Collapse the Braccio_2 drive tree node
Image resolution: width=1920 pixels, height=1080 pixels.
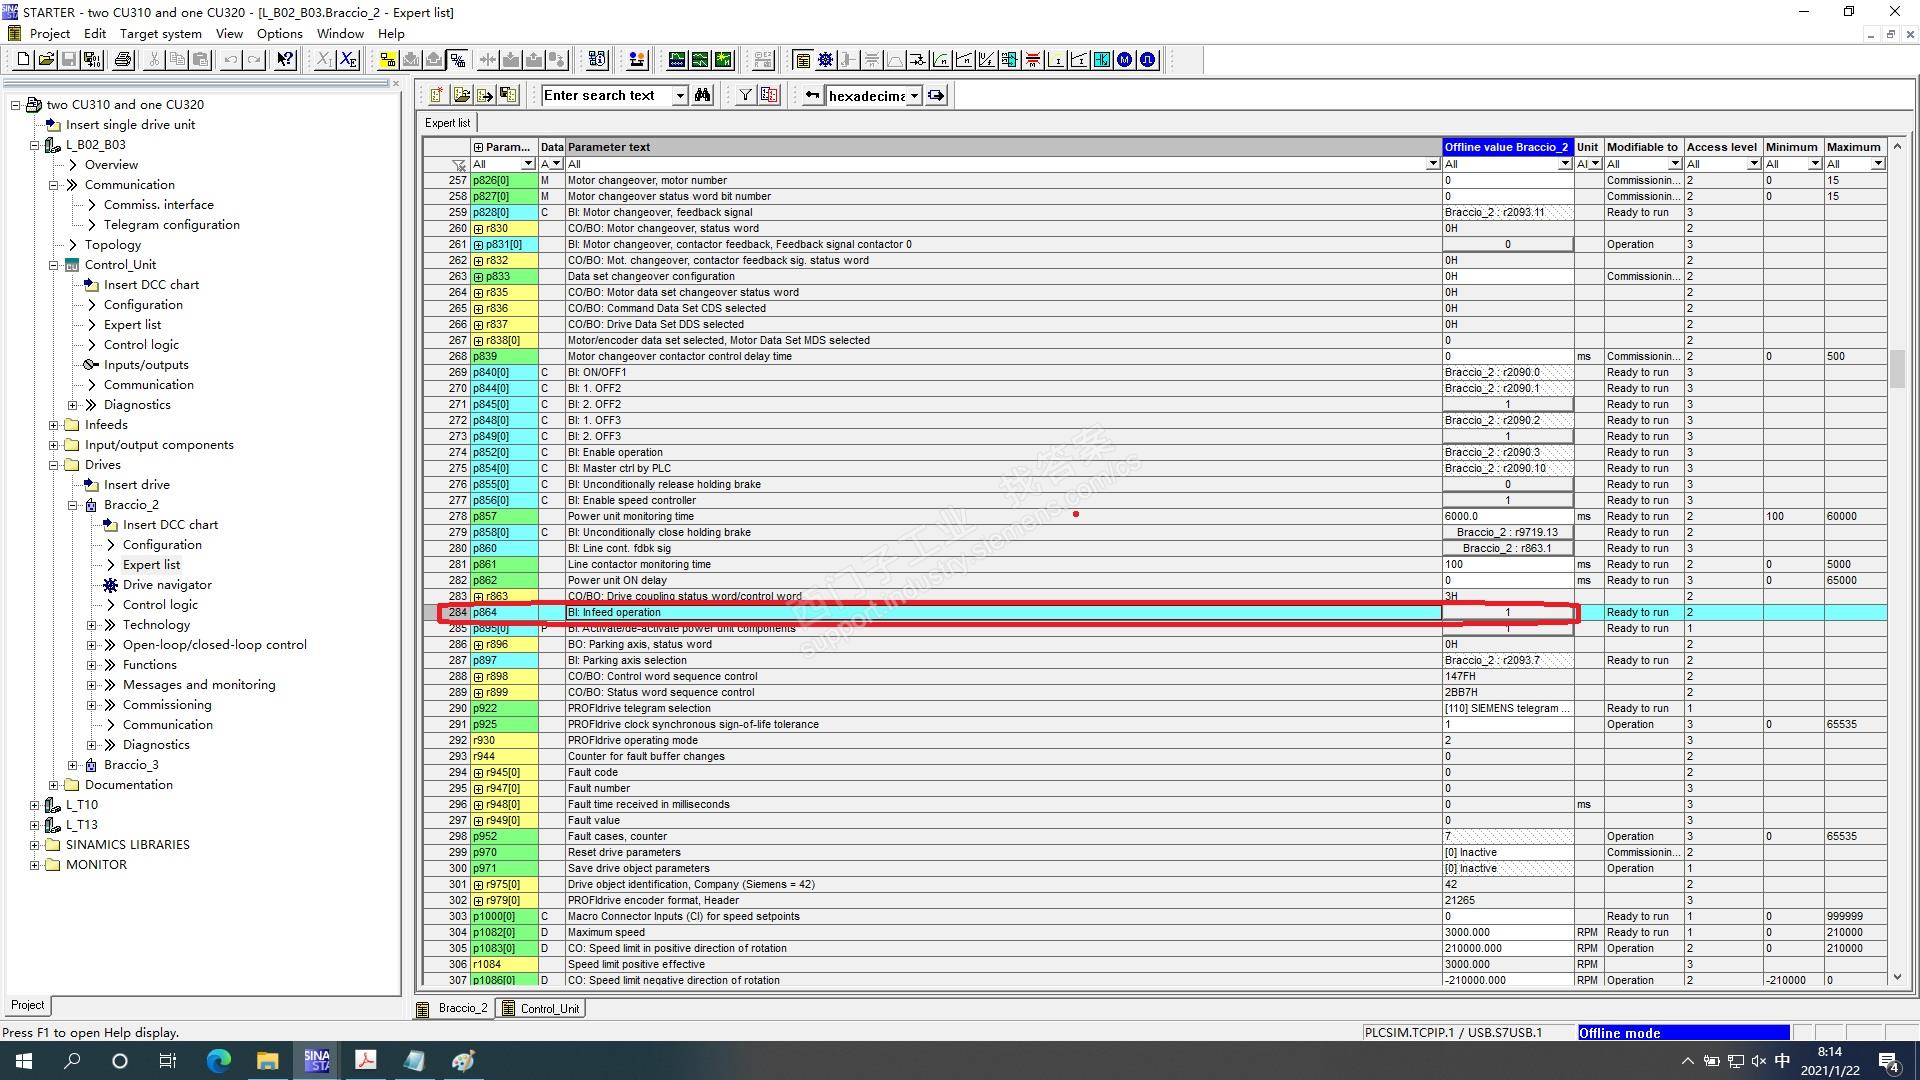[x=73, y=505]
